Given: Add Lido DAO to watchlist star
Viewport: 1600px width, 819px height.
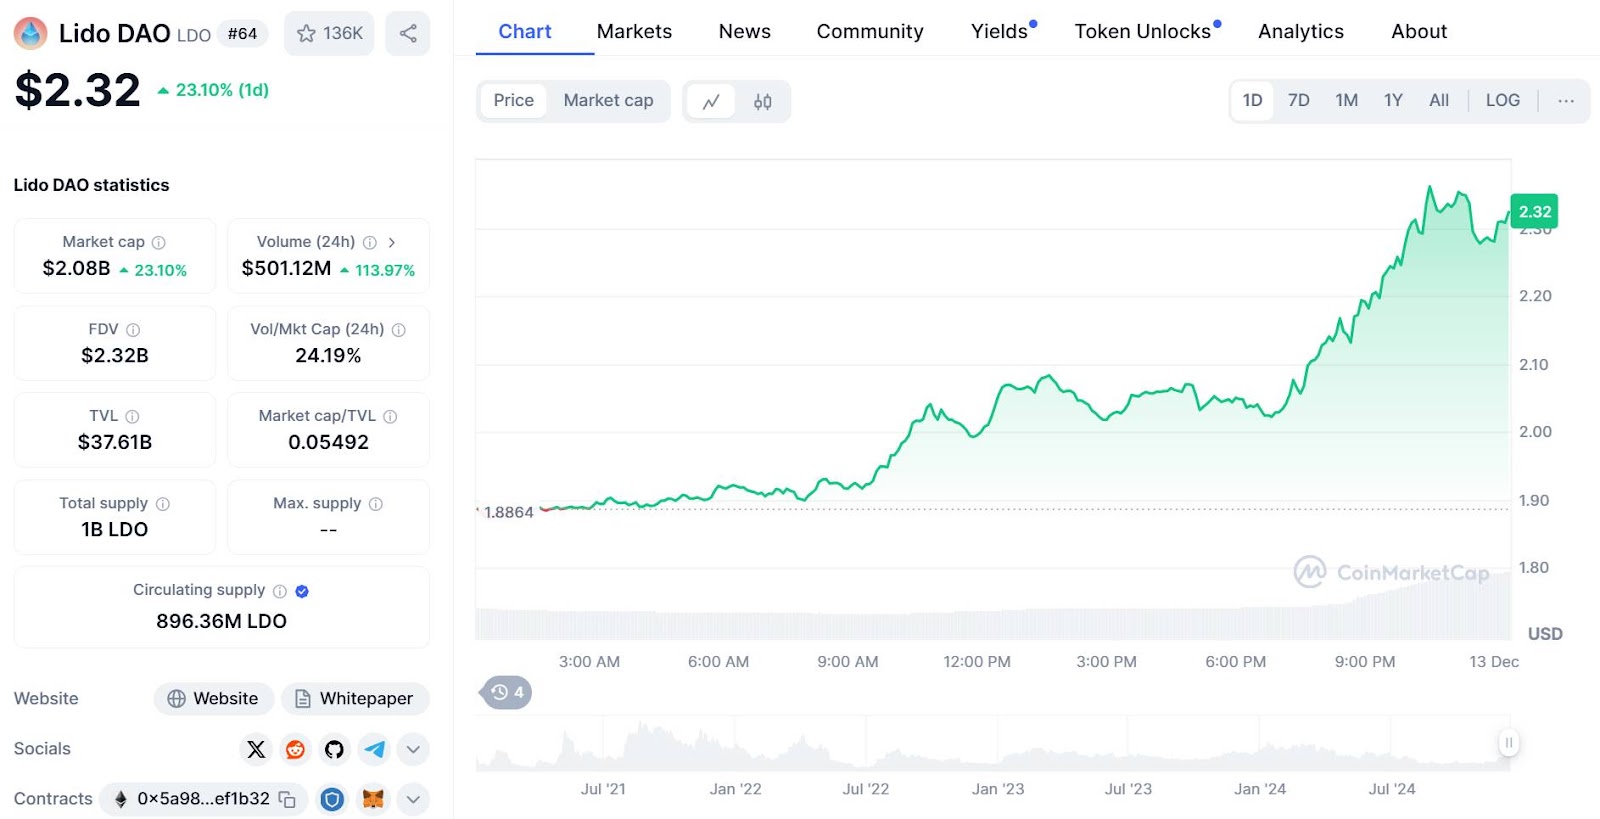Looking at the screenshot, I should pos(306,33).
